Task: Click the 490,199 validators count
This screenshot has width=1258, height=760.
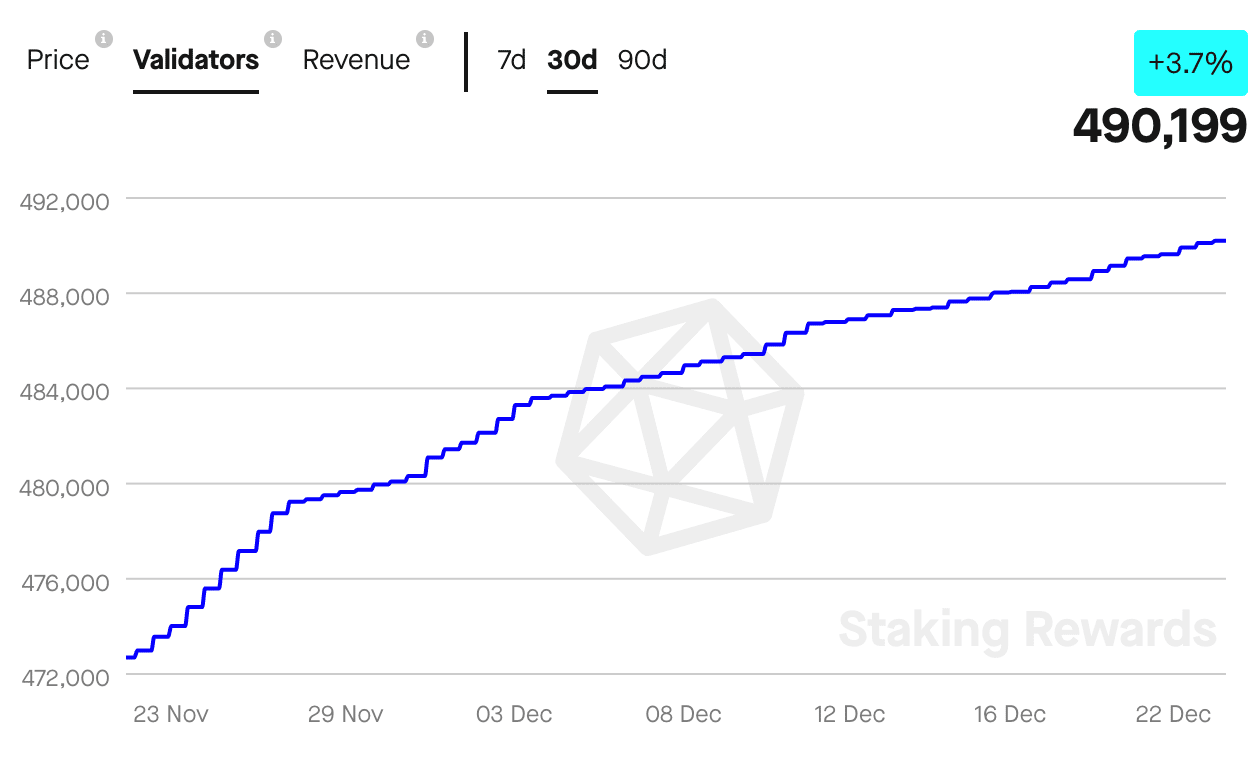Action: 1160,126
